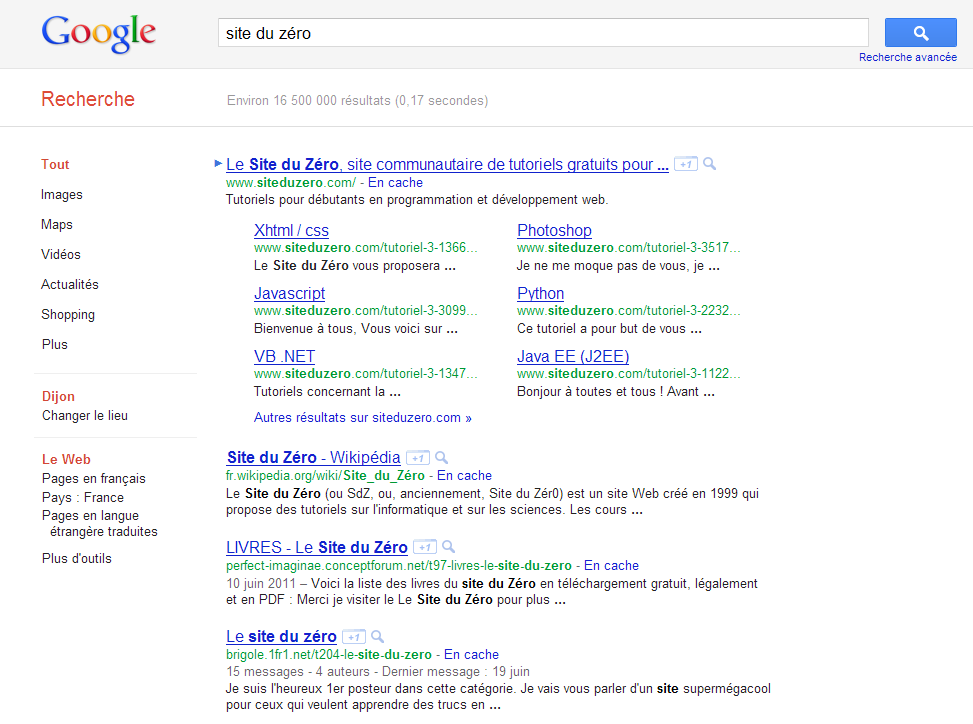Filter by Pages en français
This screenshot has width=973, height=724.
(94, 478)
